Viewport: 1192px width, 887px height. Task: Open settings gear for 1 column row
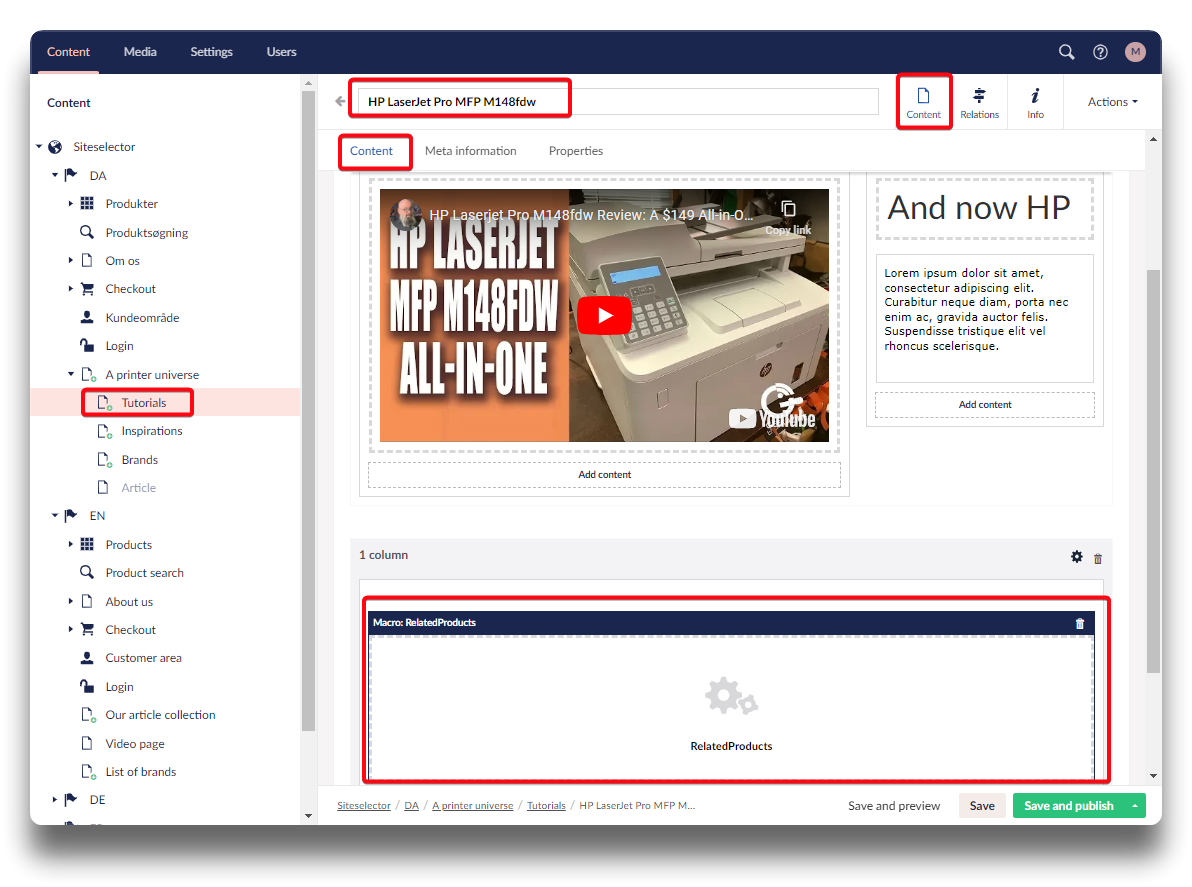coord(1076,556)
